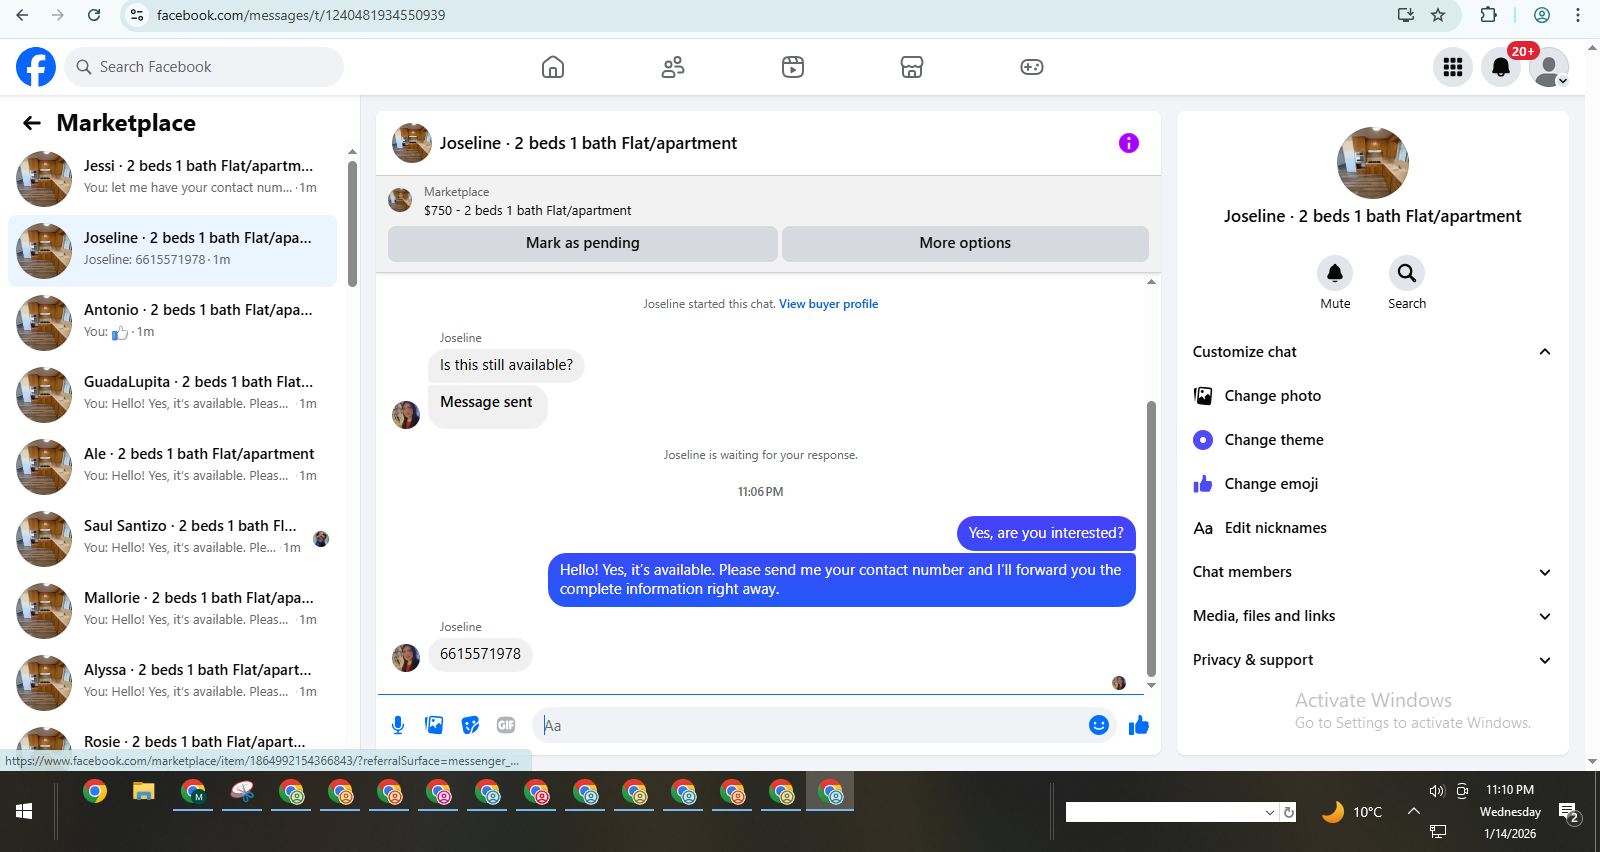Open File Explorer on taskbar
Screen dimensions: 1600x852
pos(144,793)
